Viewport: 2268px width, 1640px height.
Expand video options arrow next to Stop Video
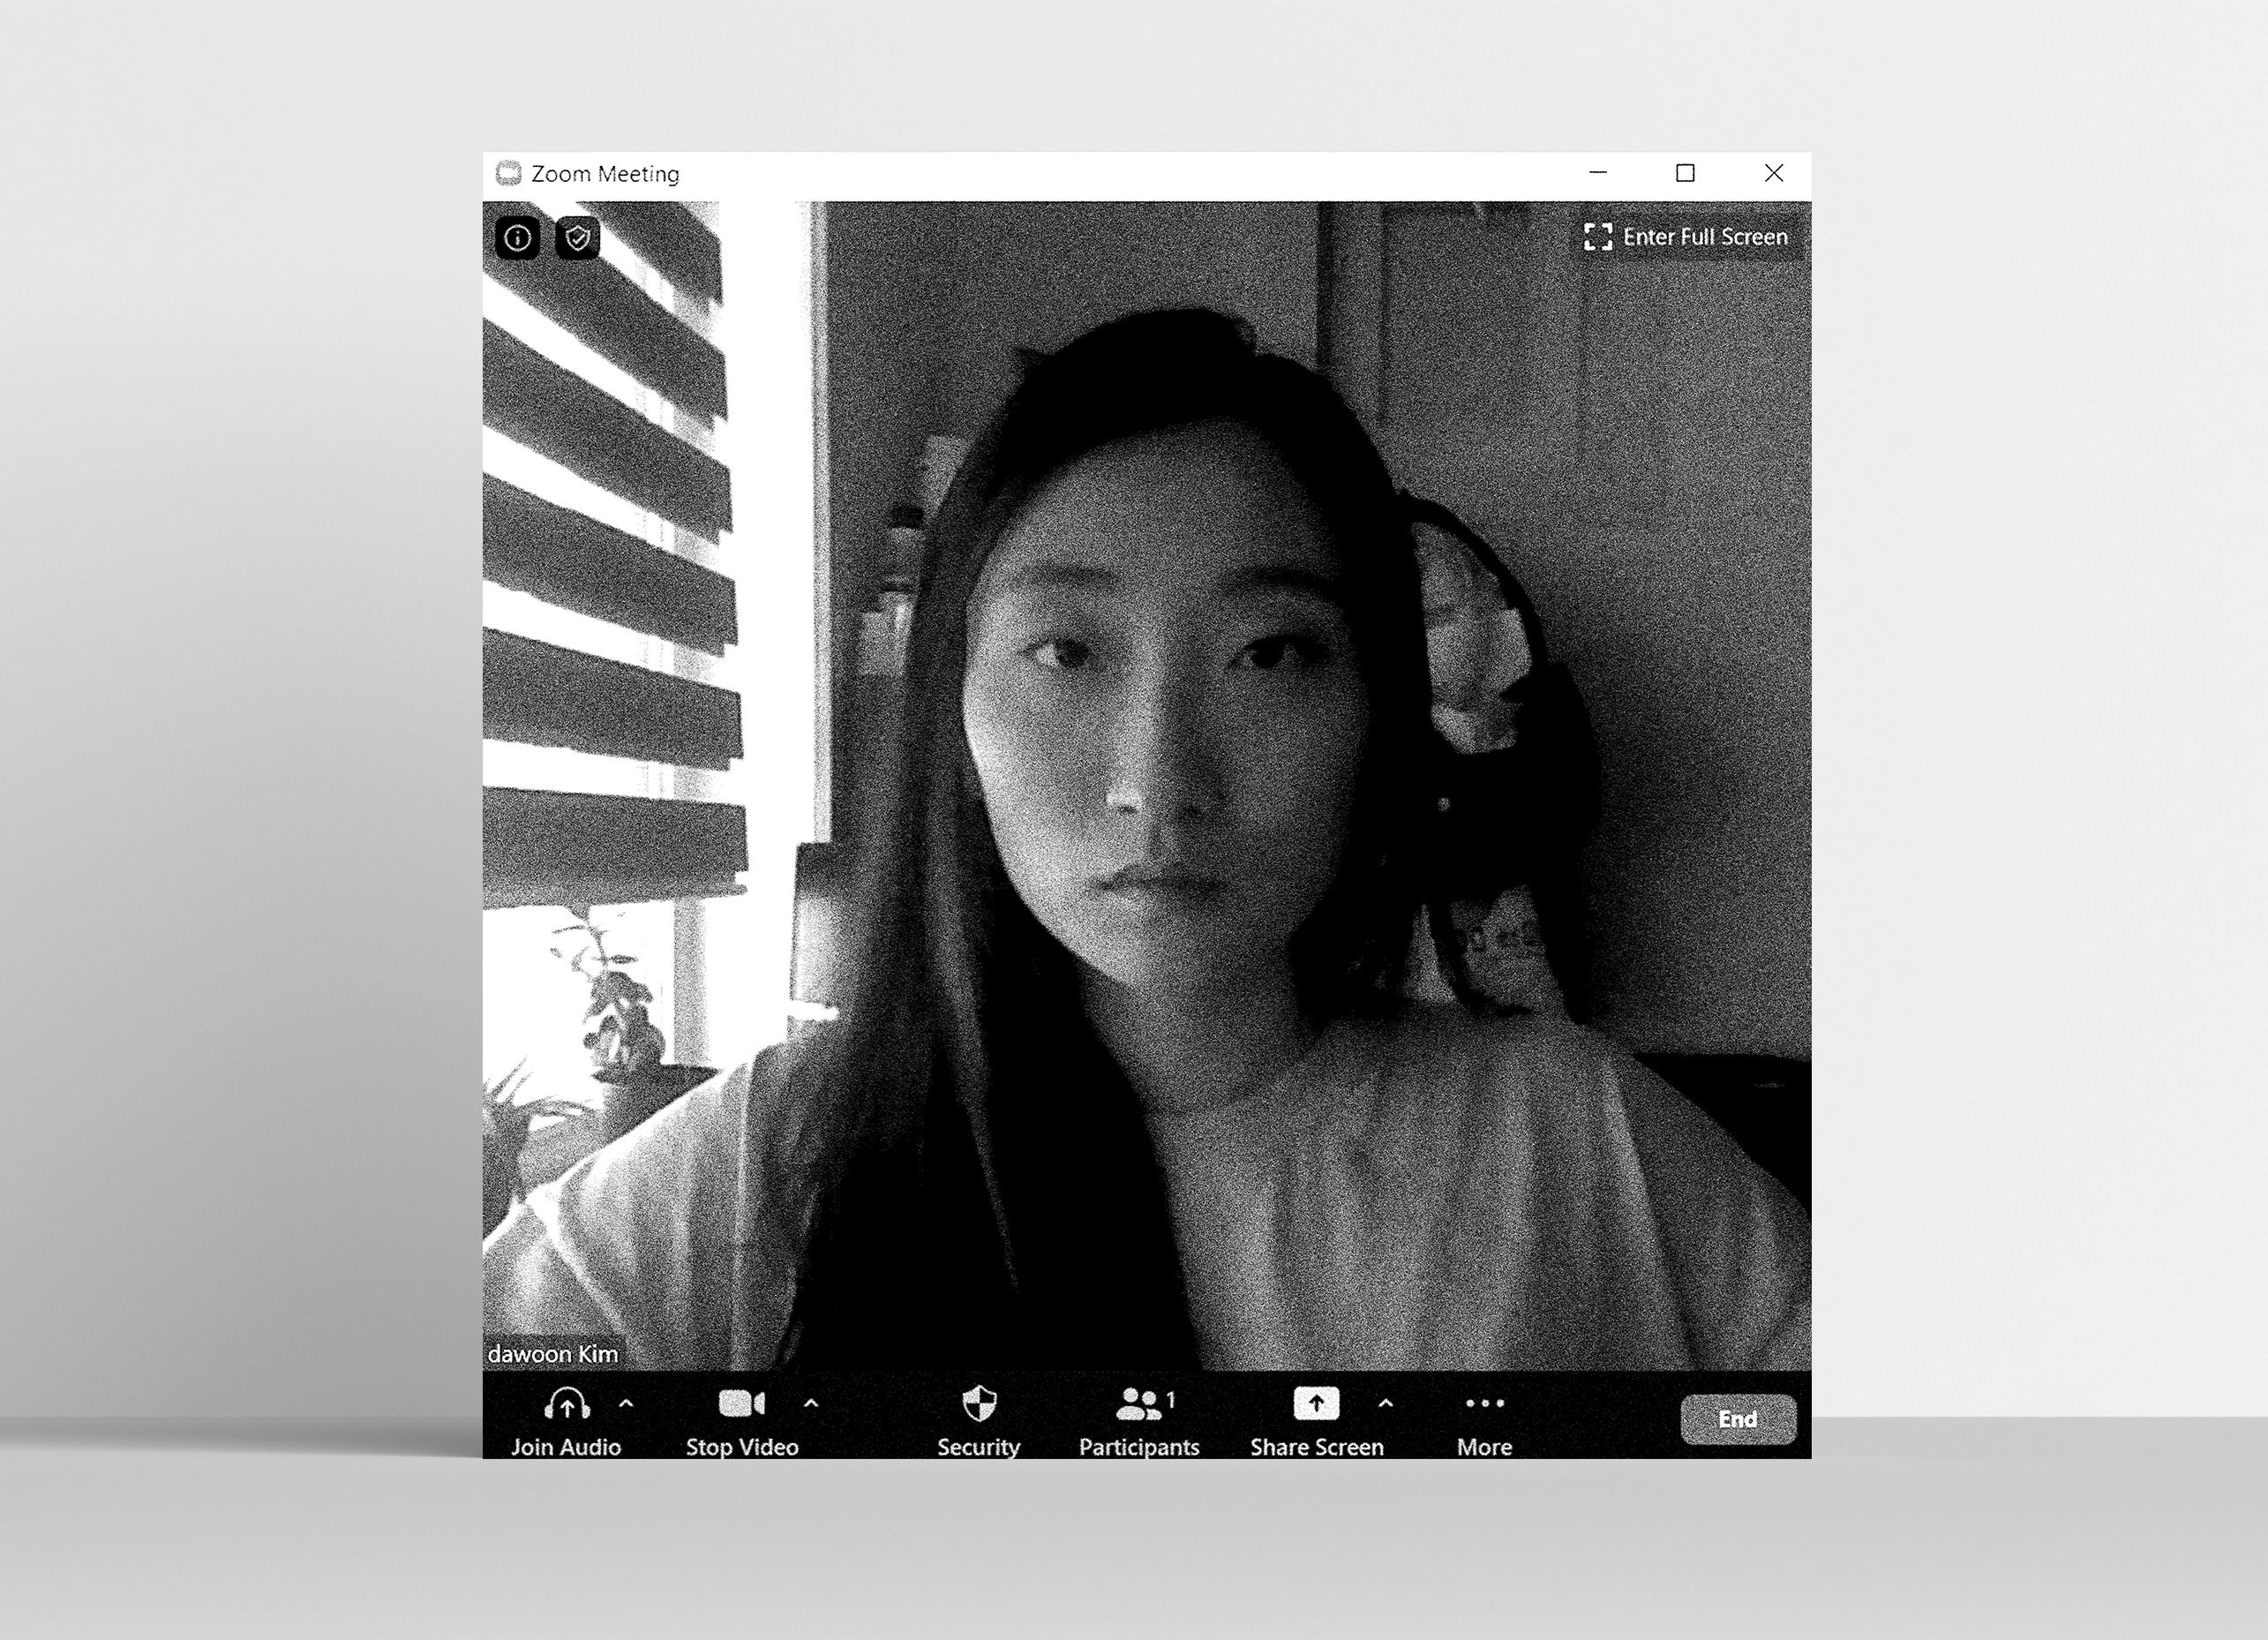click(x=811, y=1403)
